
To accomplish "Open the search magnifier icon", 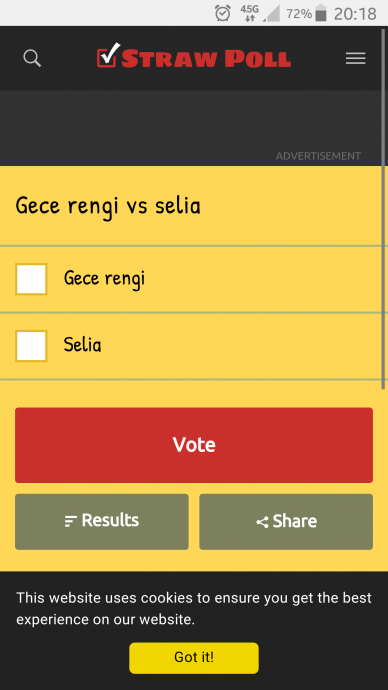I will coord(32,58).
